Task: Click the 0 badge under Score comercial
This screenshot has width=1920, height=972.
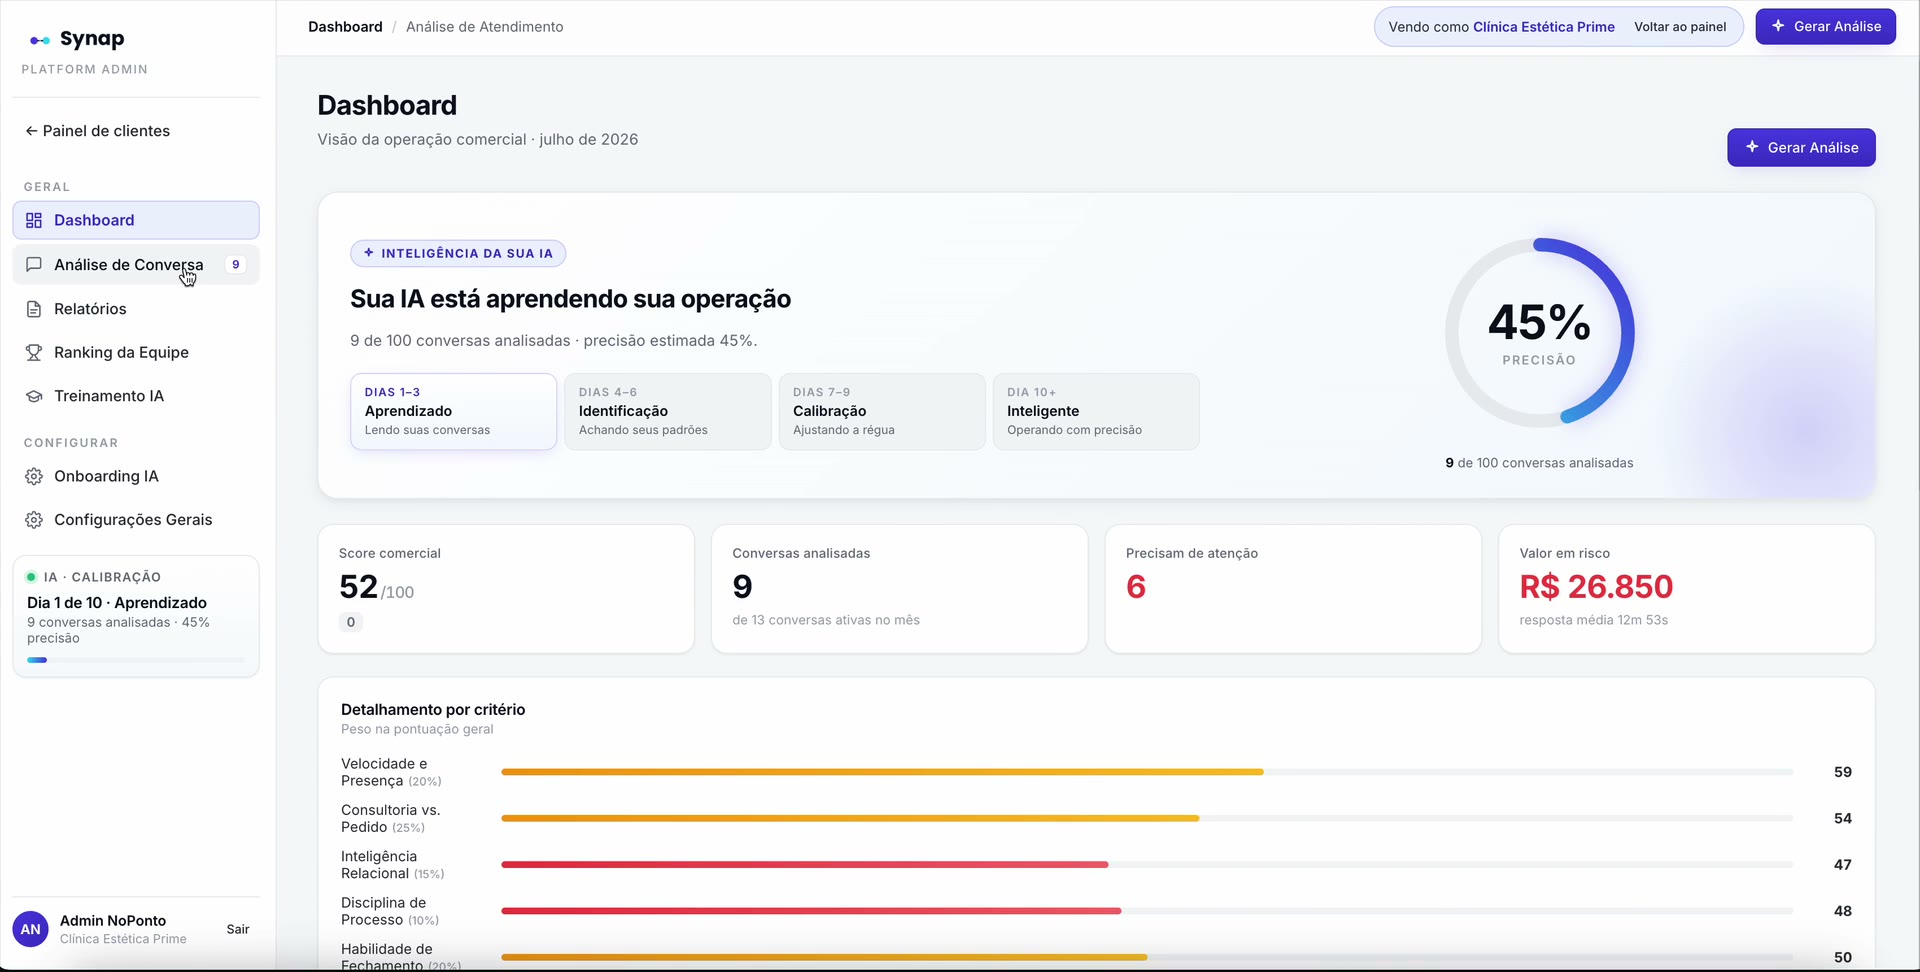Action: [x=351, y=622]
